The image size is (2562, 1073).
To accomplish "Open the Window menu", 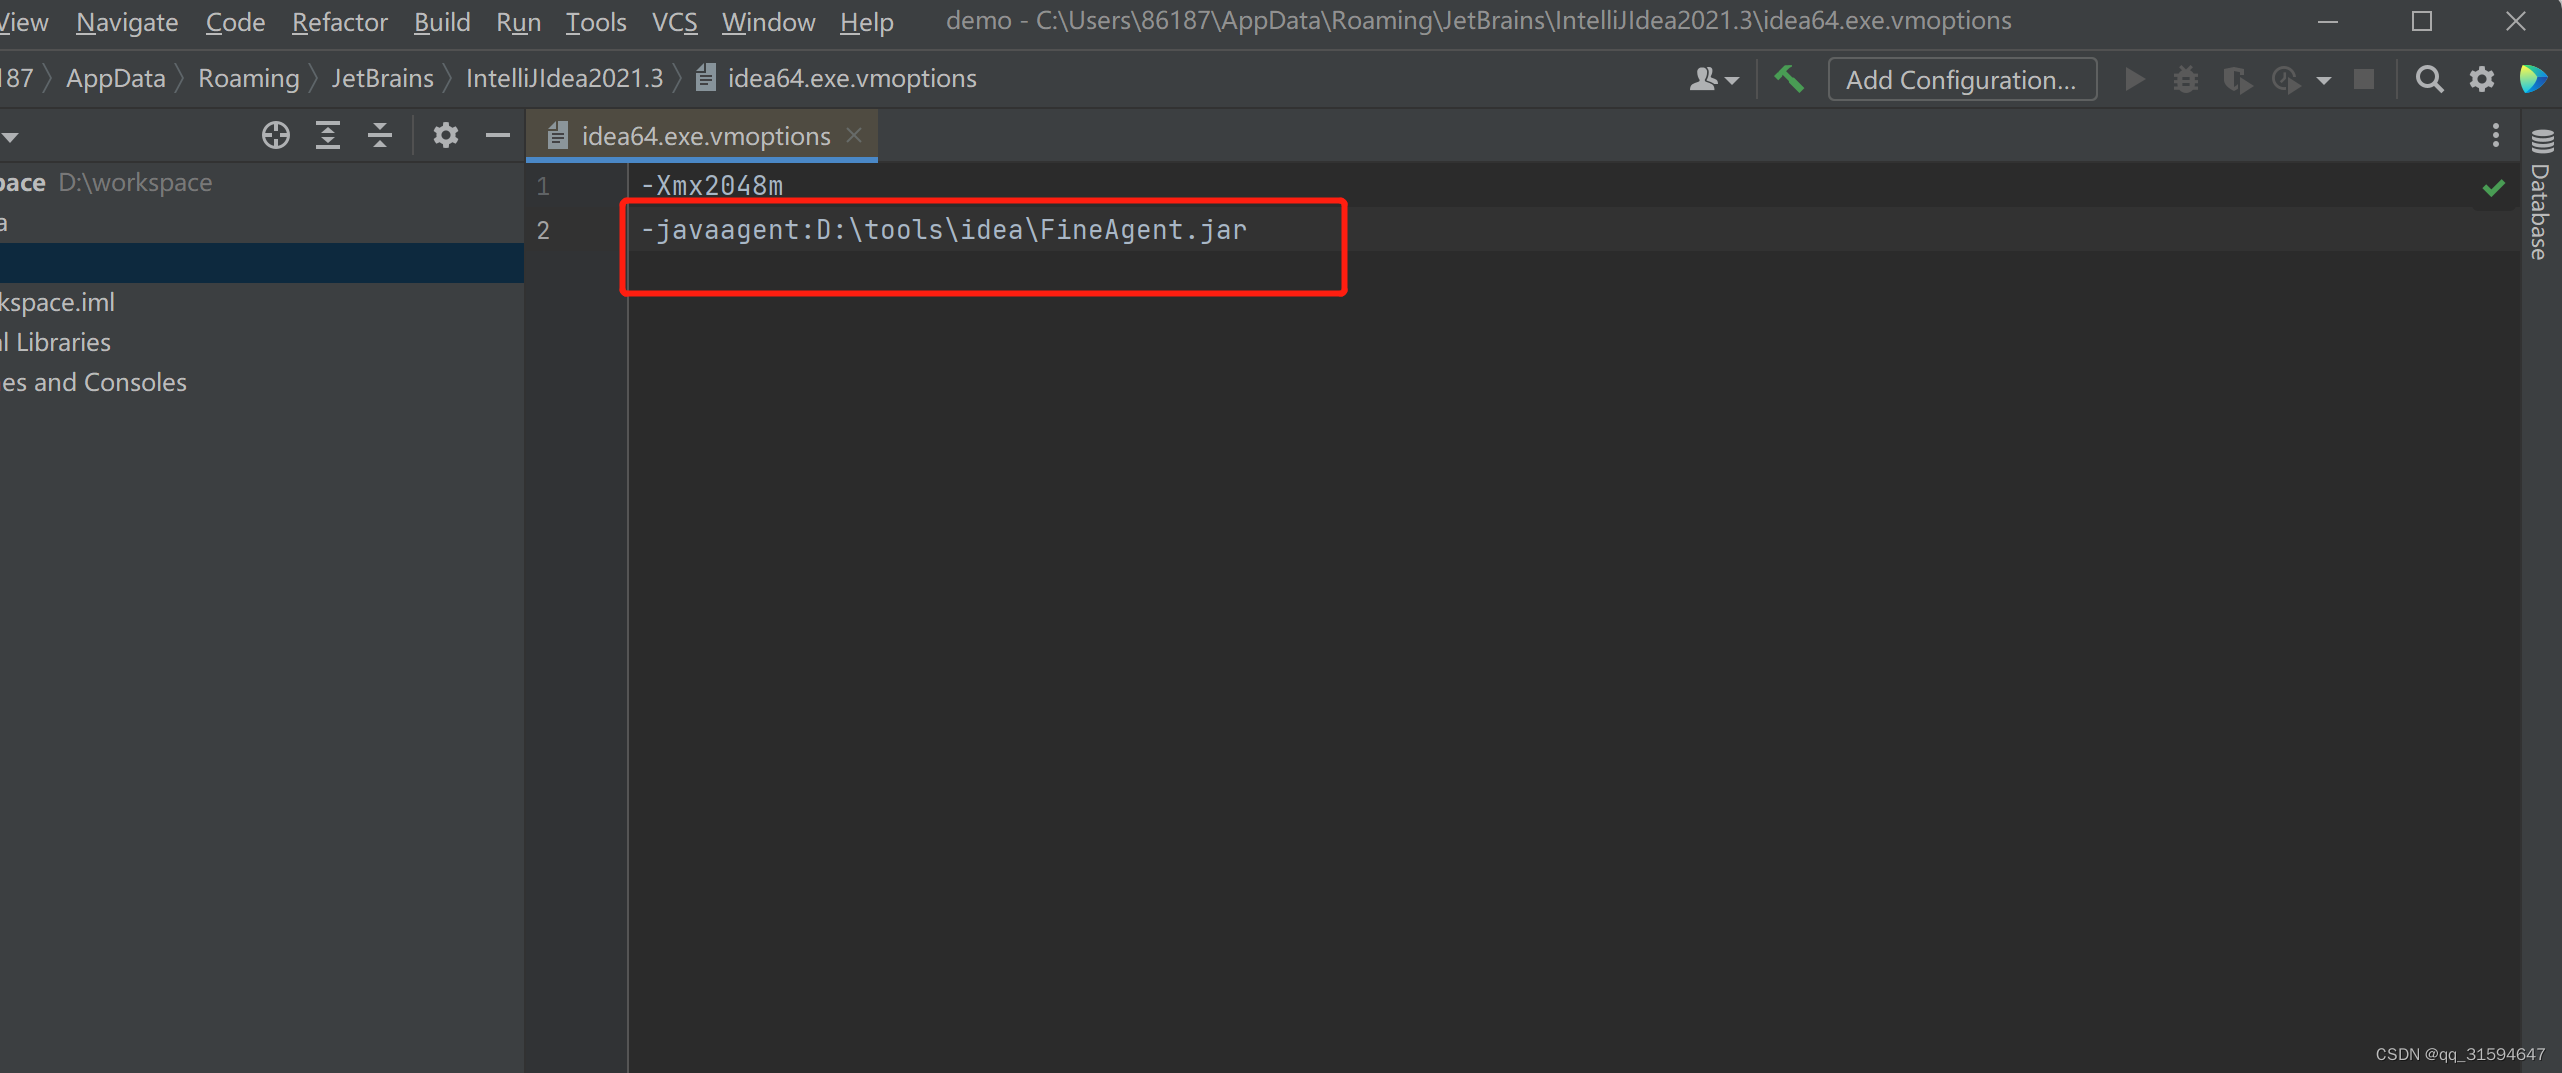I will tap(768, 22).
